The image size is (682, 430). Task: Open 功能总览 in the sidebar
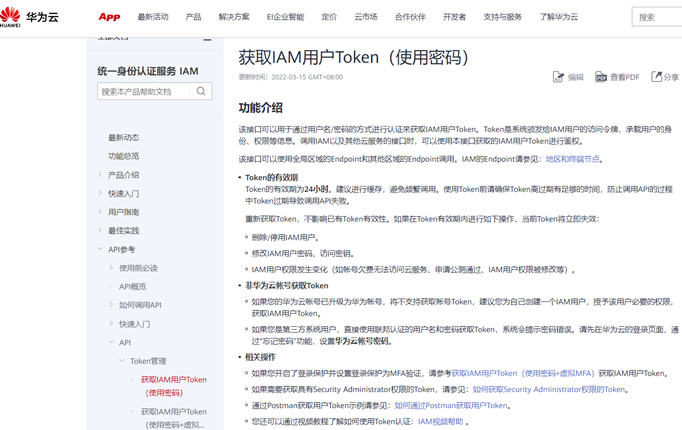coord(124,156)
